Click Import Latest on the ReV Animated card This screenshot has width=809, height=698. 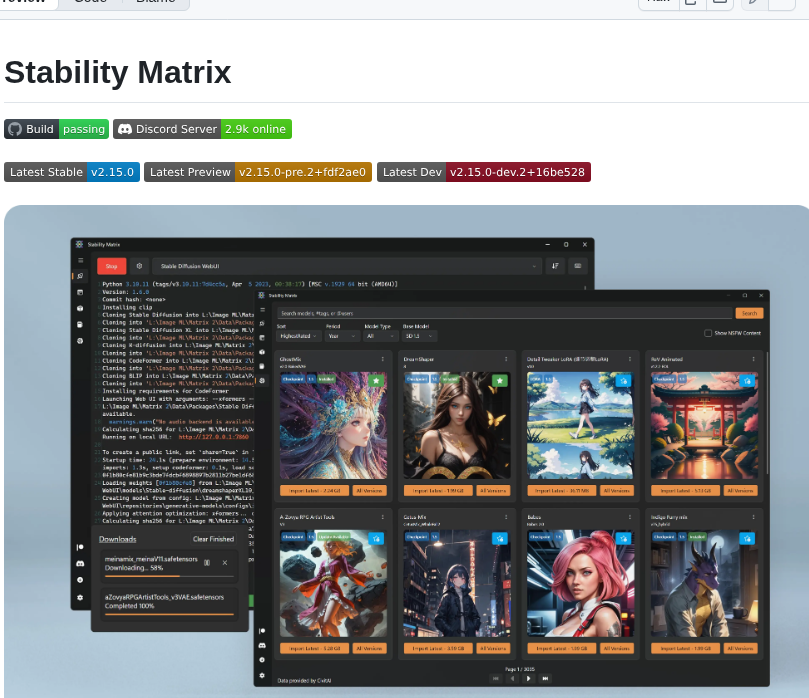point(686,491)
